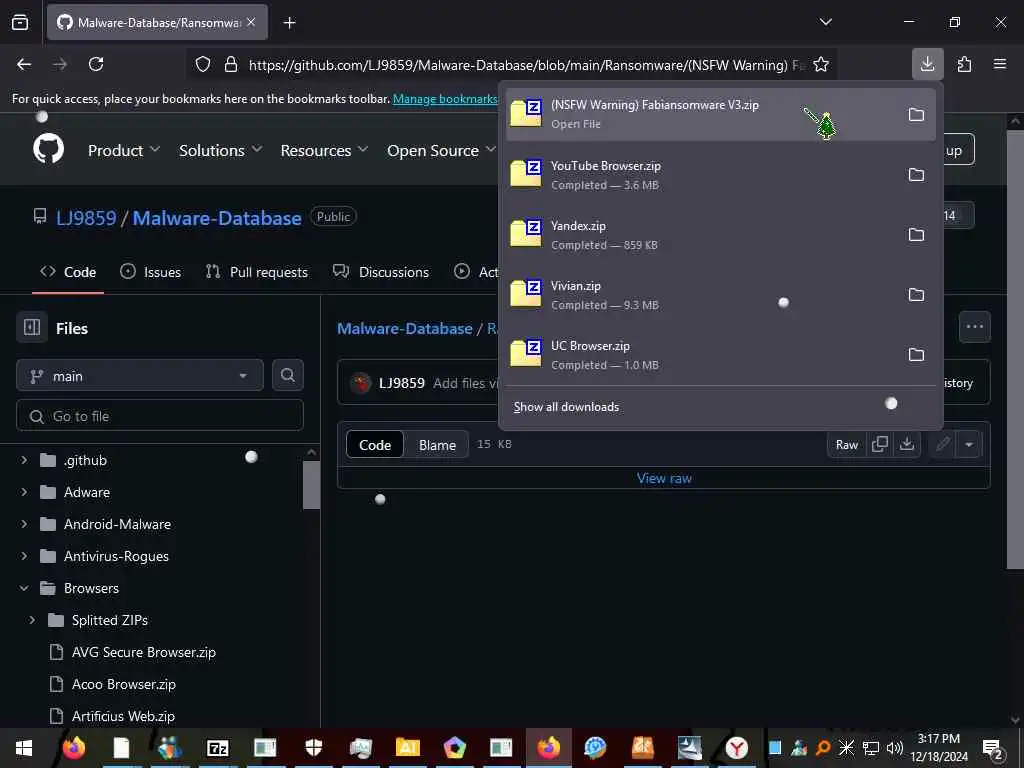Viewport: 1024px width, 768px height.
Task: Open the Firefox extensions puzzle icon
Action: click(x=964, y=64)
